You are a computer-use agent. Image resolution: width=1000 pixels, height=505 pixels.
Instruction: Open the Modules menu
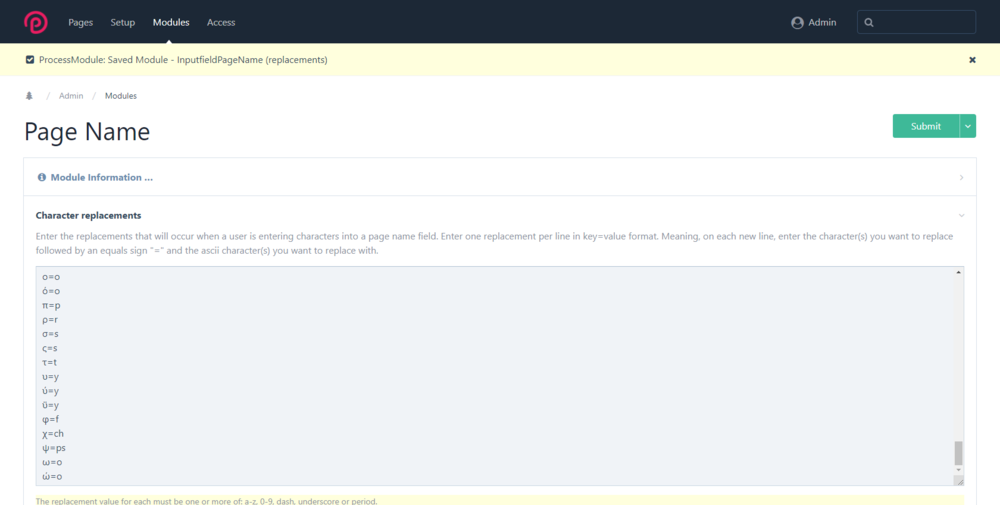click(171, 22)
